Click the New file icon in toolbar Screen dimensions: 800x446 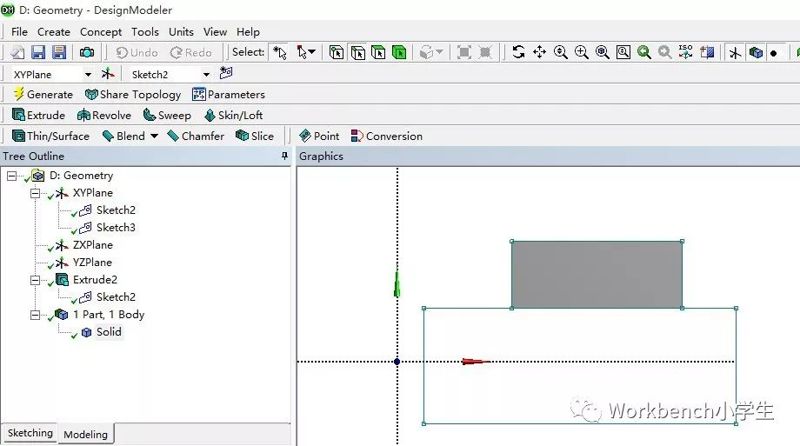tap(17, 52)
